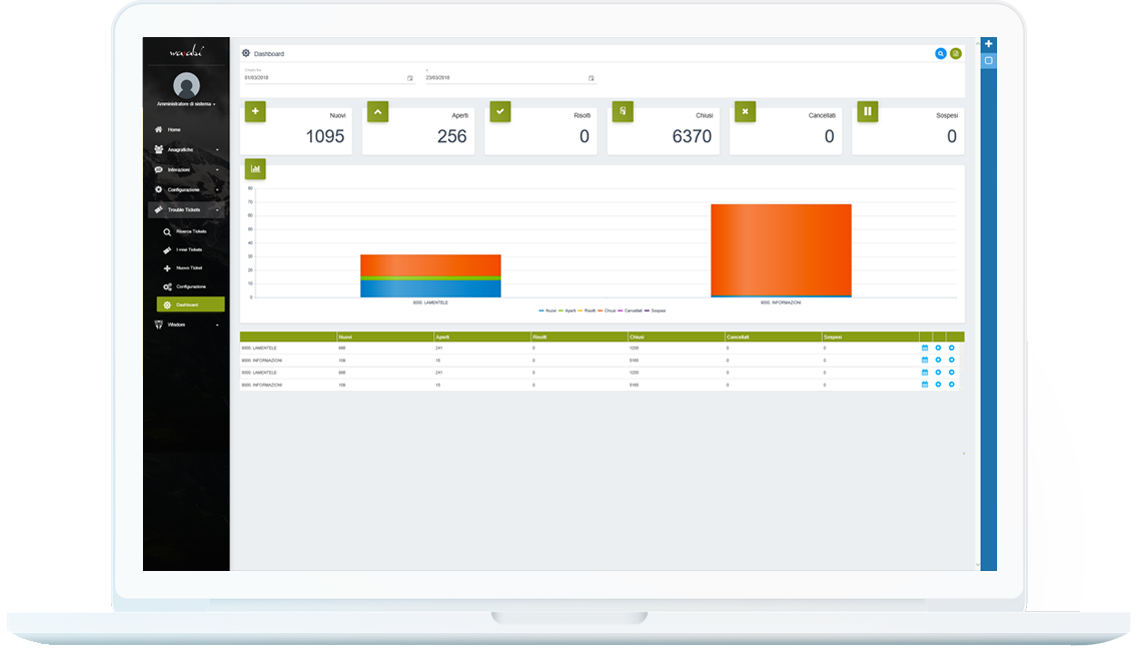Click the X icon on Cancellati card
The width and height of the screenshot is (1138, 649).
click(745, 112)
